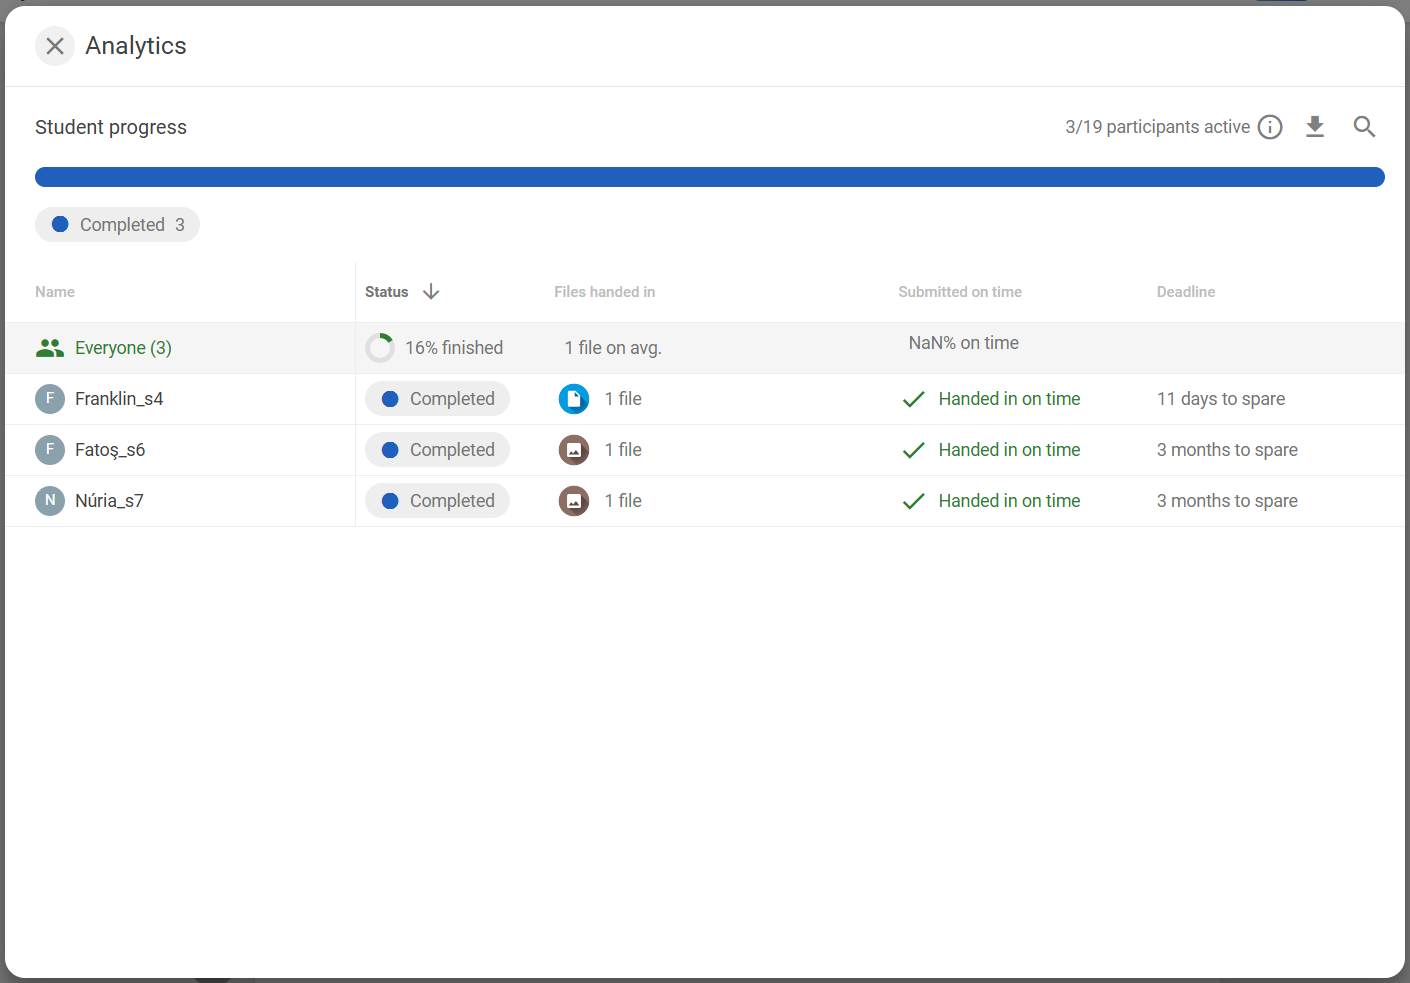
Task: Open Franklin_s4 student name
Action: [119, 399]
